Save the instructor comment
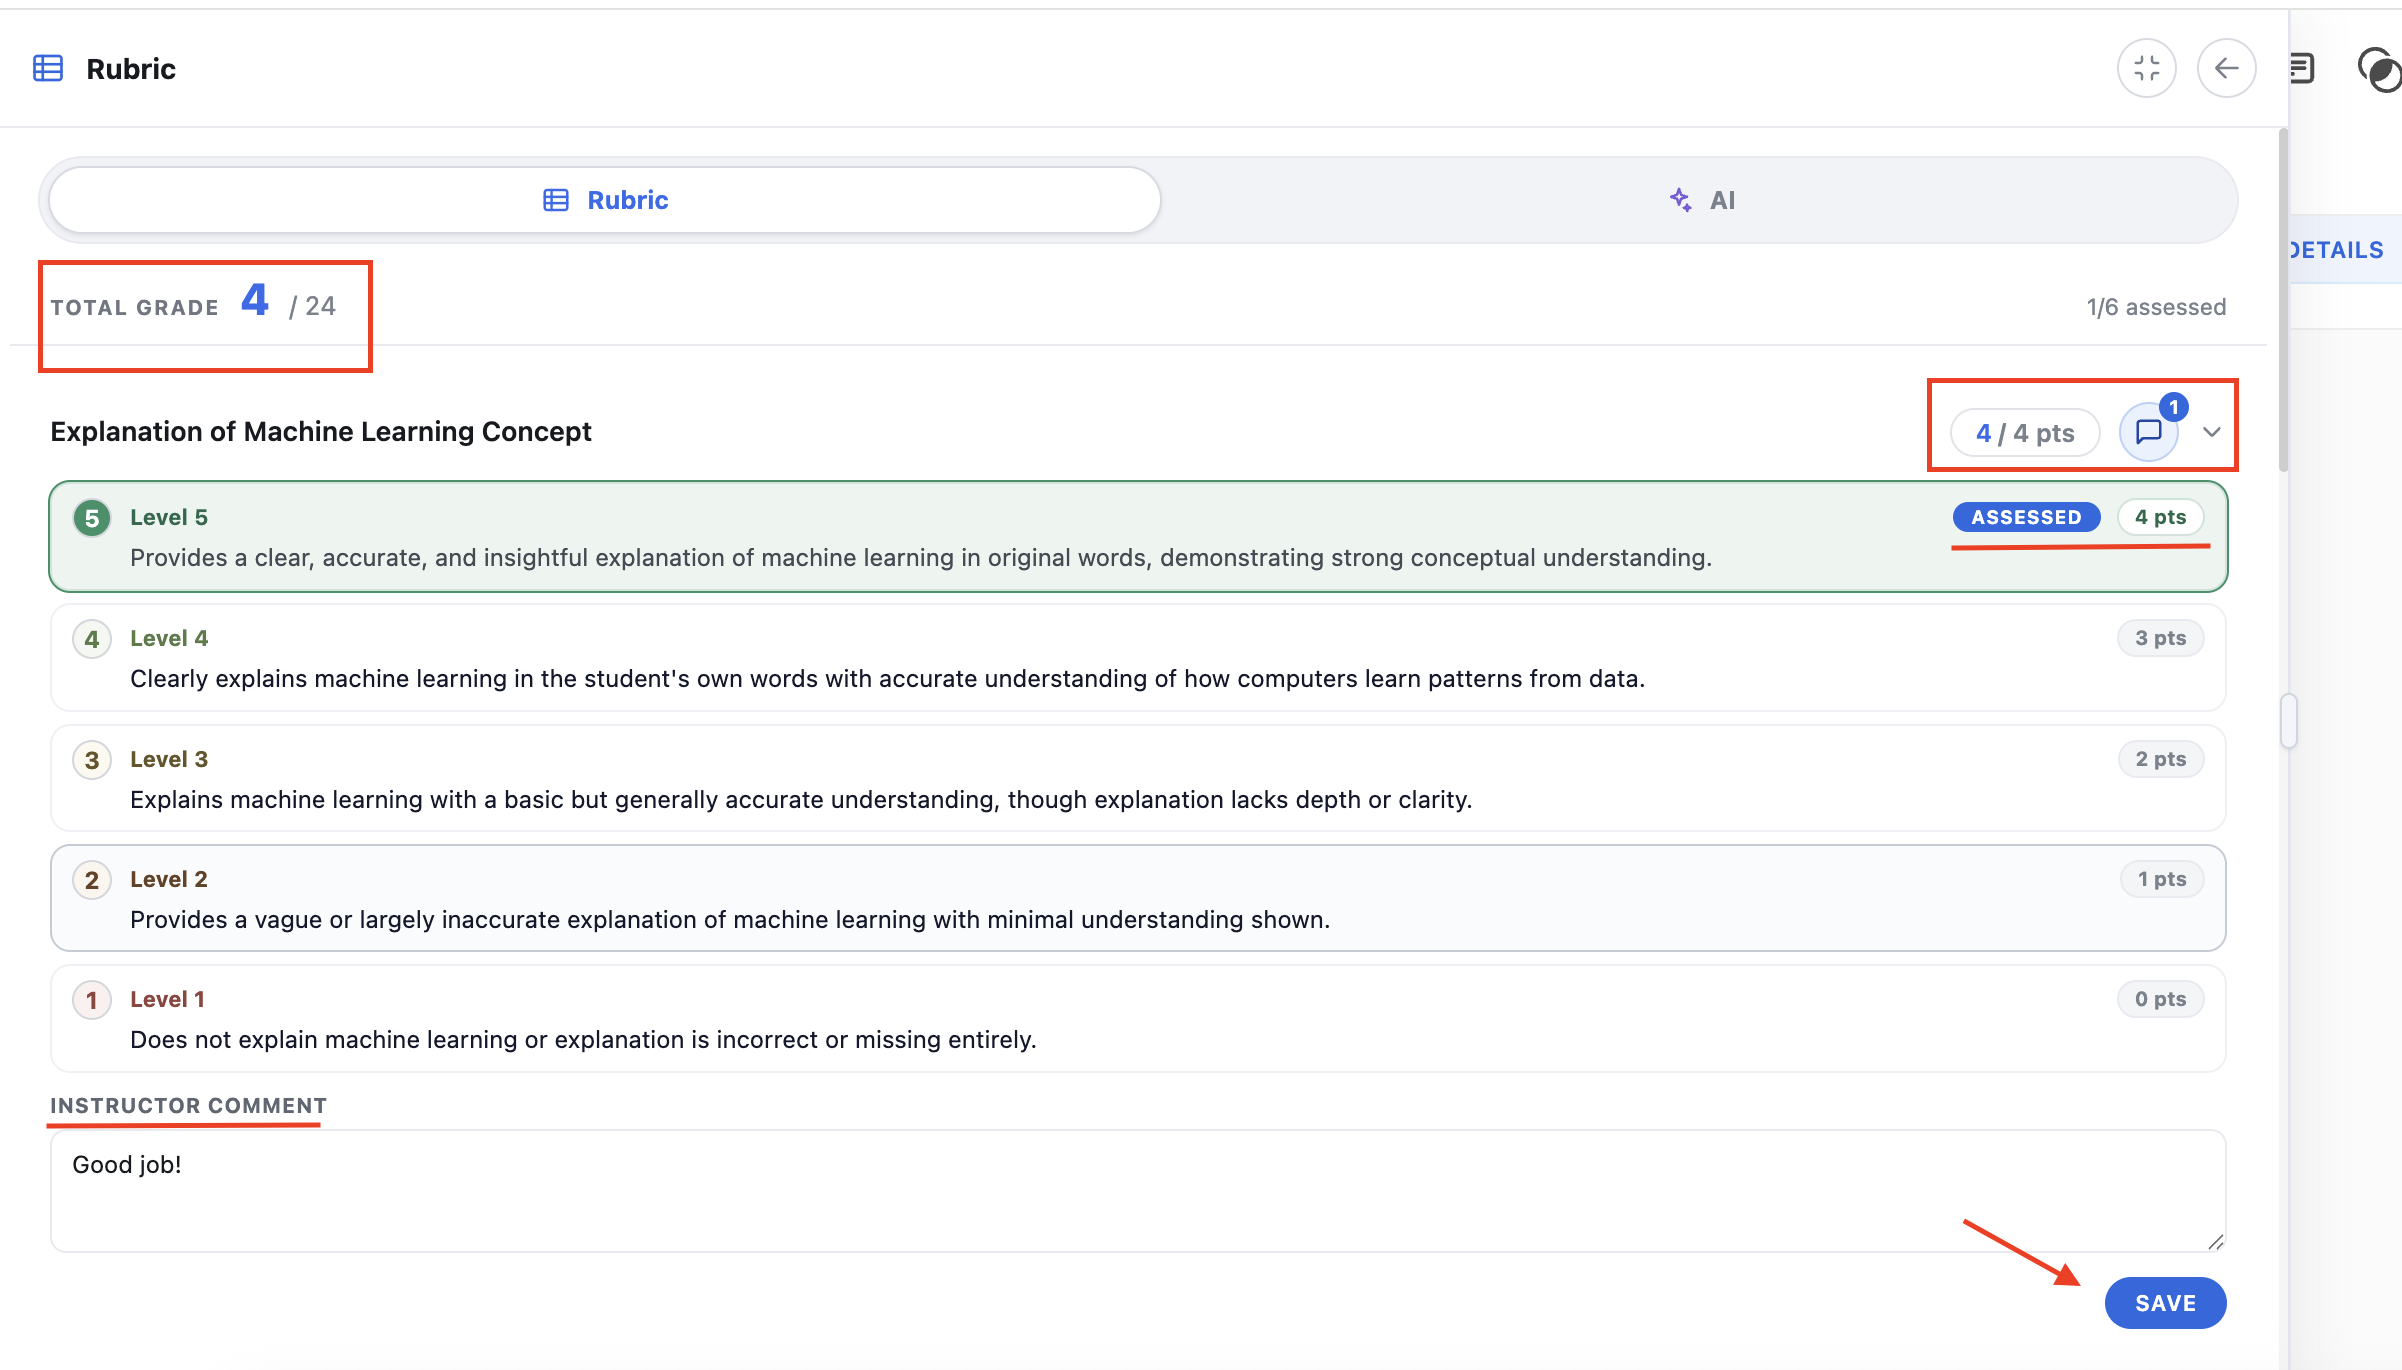Image resolution: width=2402 pixels, height=1370 pixels. click(x=2165, y=1303)
